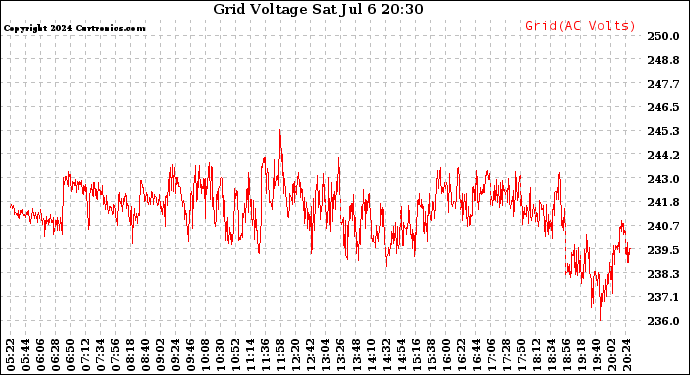
Task: Click the copyright 2024 notice text
Action: pos(74,28)
